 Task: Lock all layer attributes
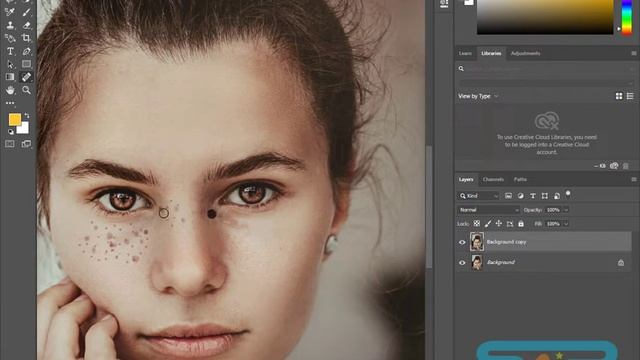pyautogui.click(x=521, y=224)
